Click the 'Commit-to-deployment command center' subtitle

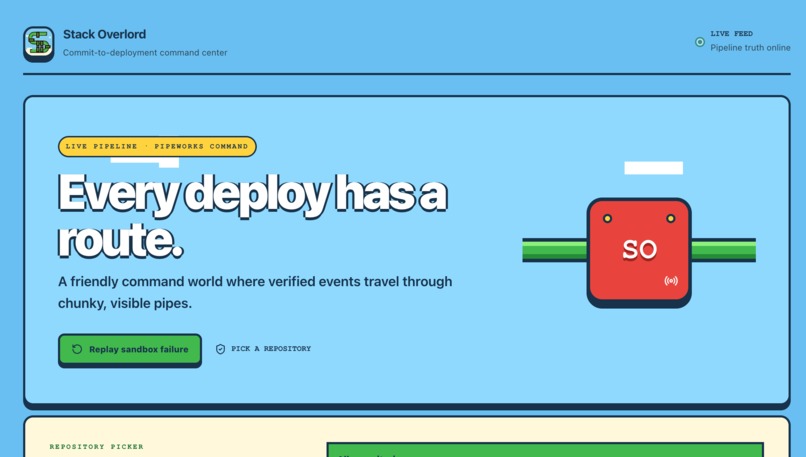tap(145, 52)
